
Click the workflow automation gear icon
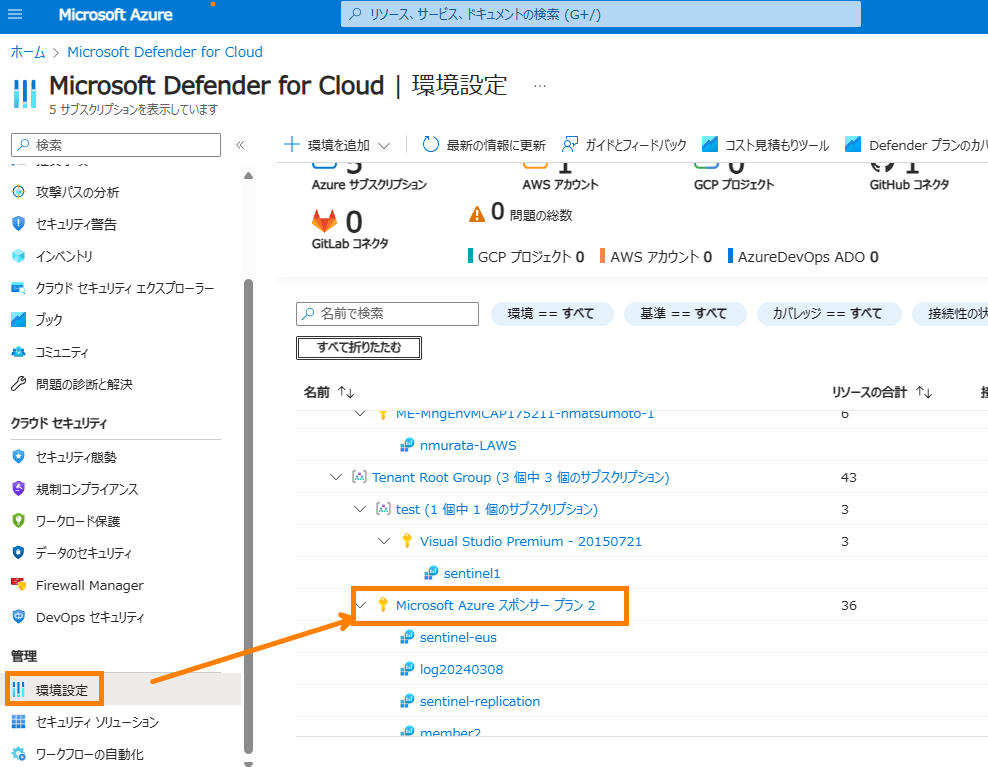tap(18, 754)
